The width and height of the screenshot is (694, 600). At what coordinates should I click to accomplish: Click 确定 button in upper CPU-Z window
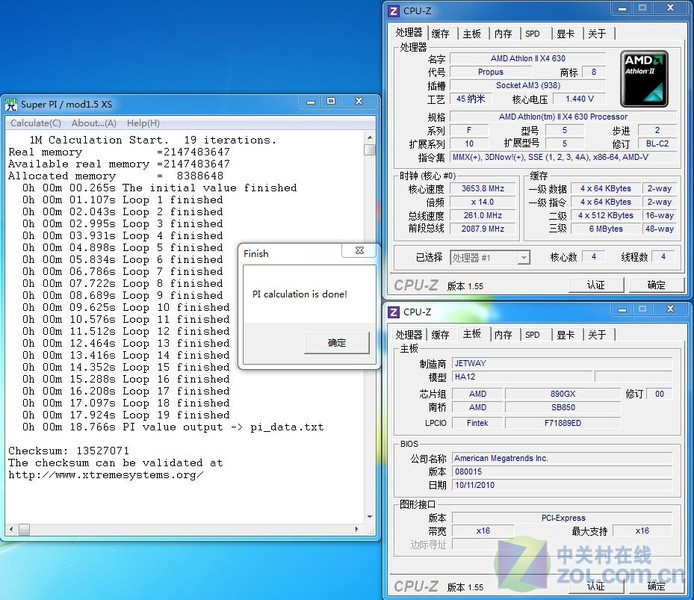pyautogui.click(x=656, y=285)
